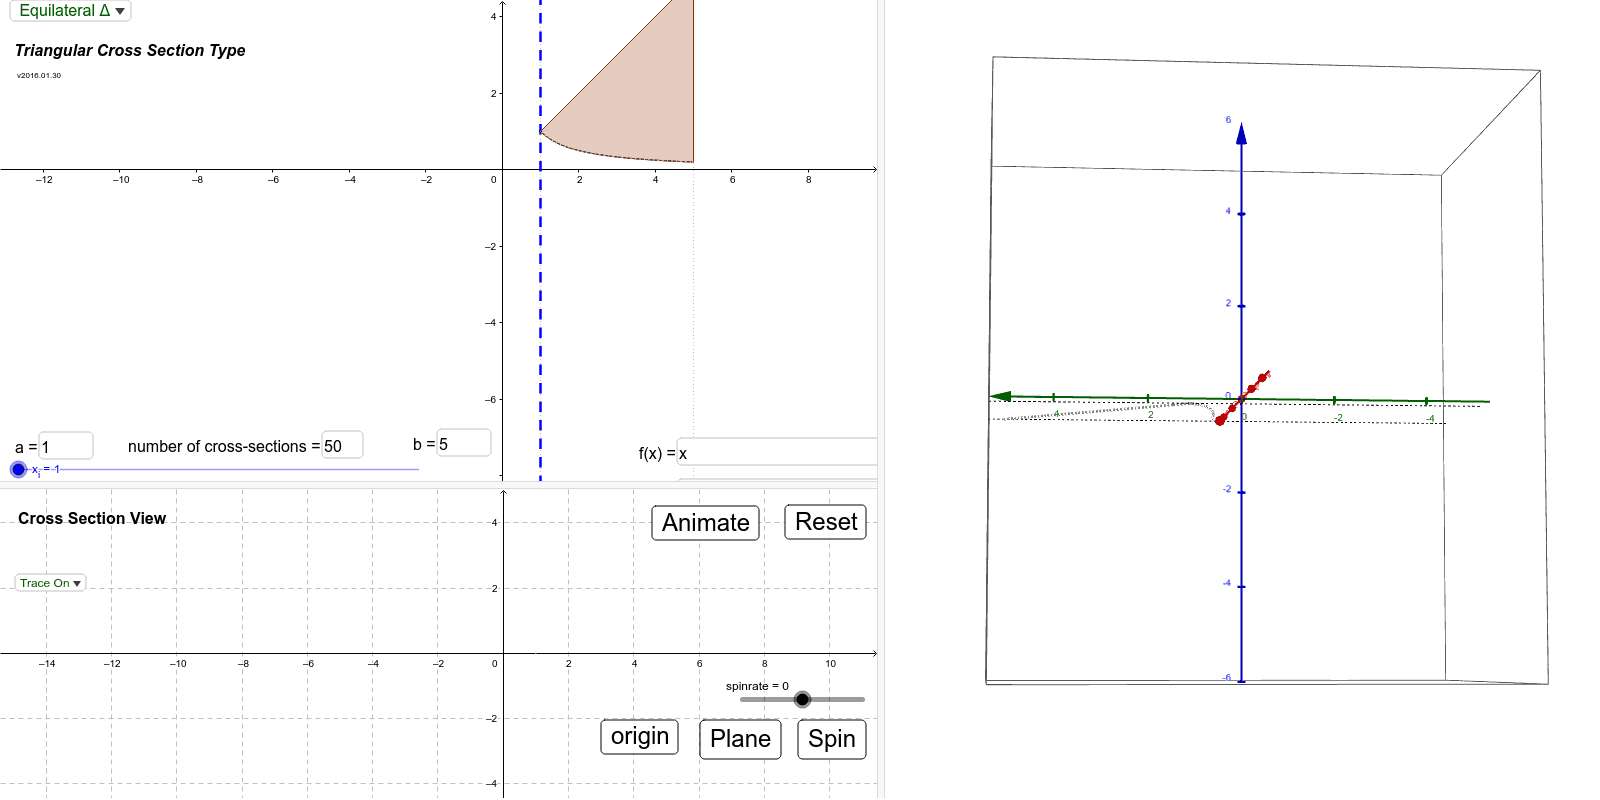Viewport: 1600px width, 800px height.
Task: Click the Animate button
Action: coord(706,523)
